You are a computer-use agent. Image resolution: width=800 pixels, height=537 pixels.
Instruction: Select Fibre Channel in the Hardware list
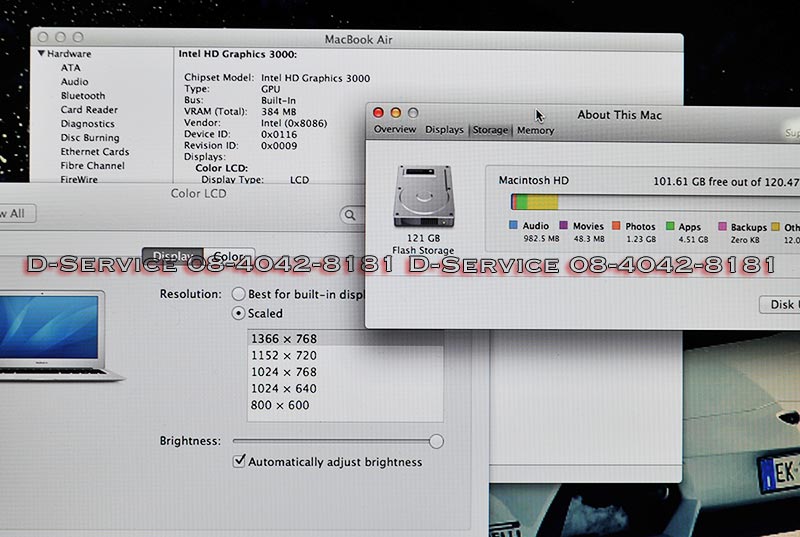pyautogui.click(x=92, y=165)
